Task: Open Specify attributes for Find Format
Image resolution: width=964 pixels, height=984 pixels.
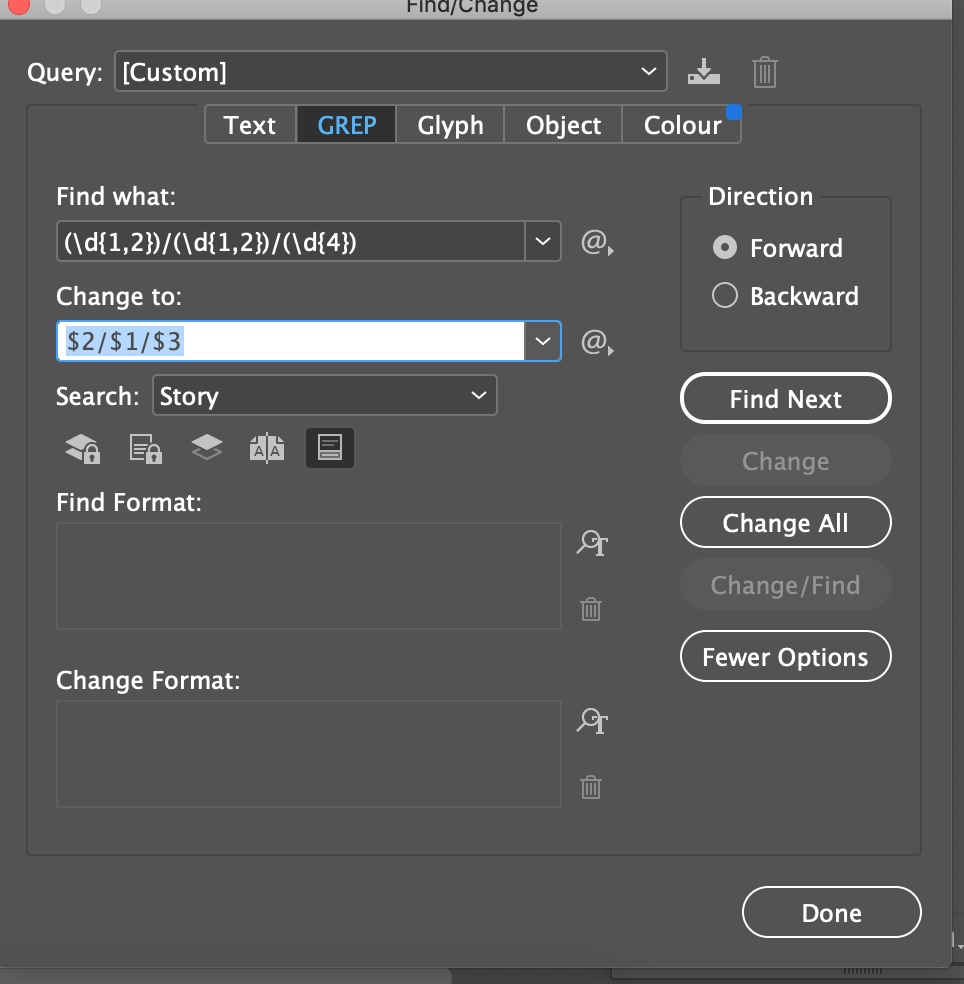Action: click(591, 543)
